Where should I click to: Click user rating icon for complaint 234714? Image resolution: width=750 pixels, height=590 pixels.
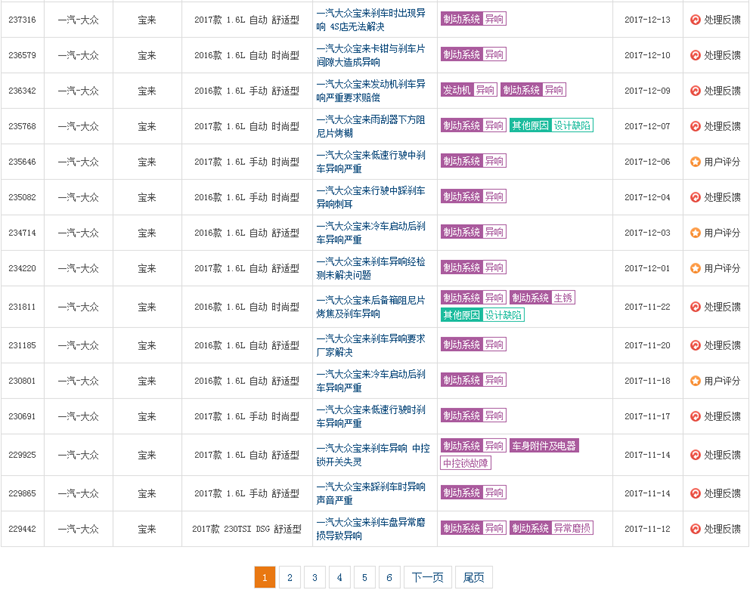tap(695, 233)
